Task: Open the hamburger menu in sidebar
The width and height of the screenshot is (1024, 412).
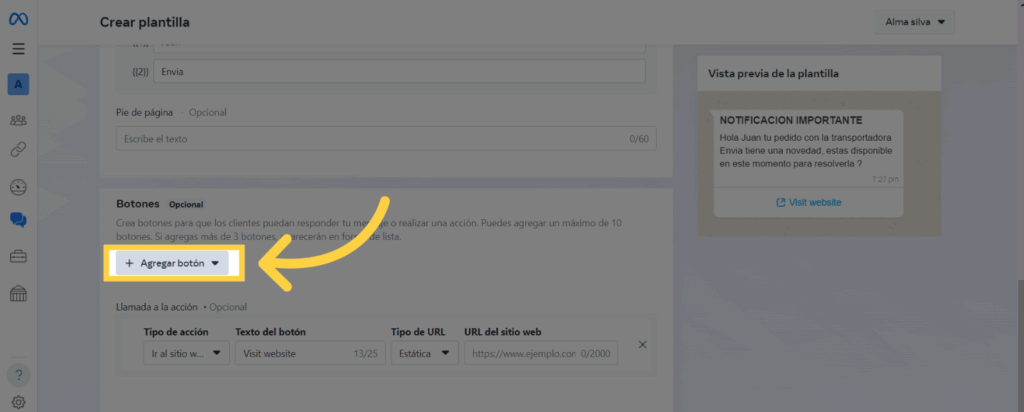Action: pos(18,48)
